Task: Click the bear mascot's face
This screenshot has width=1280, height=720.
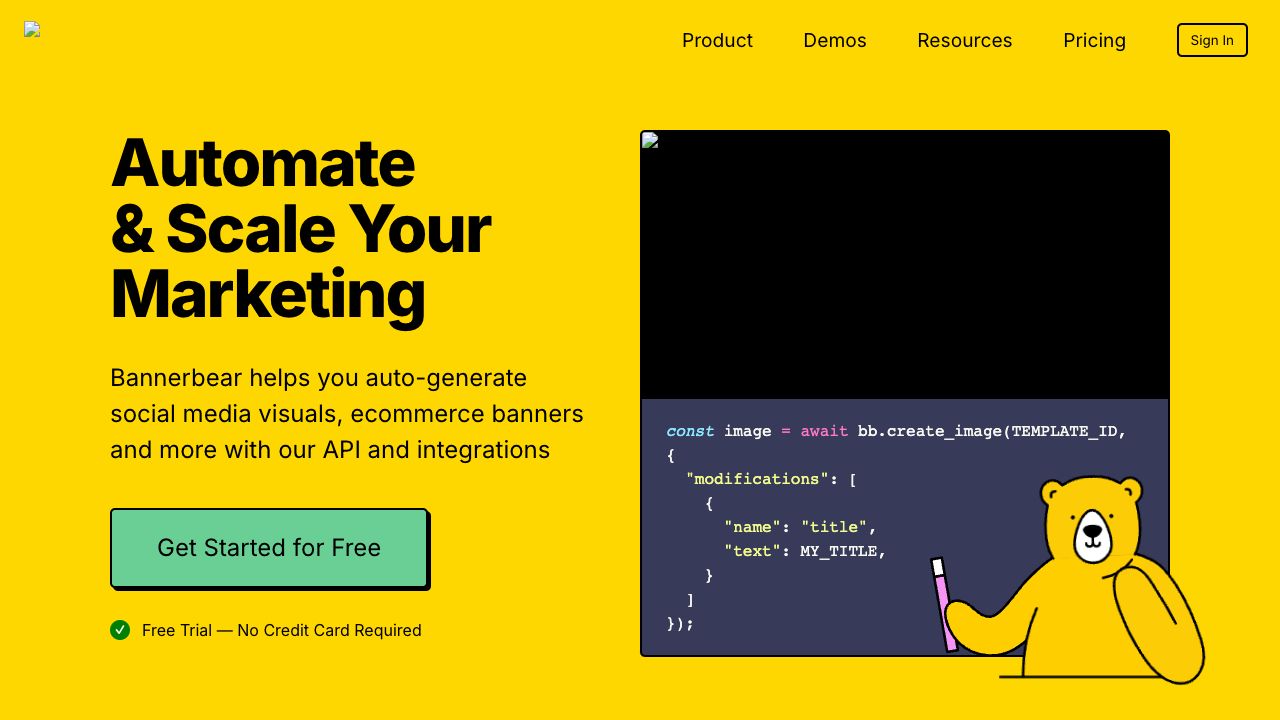Action: coord(1092,535)
